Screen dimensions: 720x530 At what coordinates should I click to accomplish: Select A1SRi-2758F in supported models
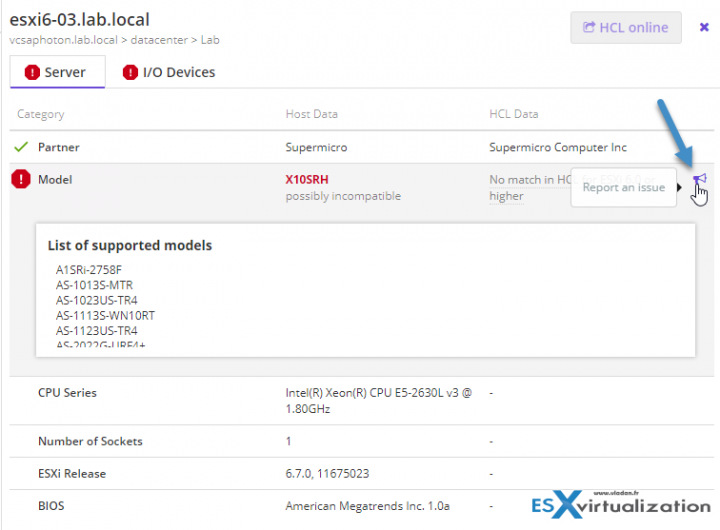coord(89,270)
